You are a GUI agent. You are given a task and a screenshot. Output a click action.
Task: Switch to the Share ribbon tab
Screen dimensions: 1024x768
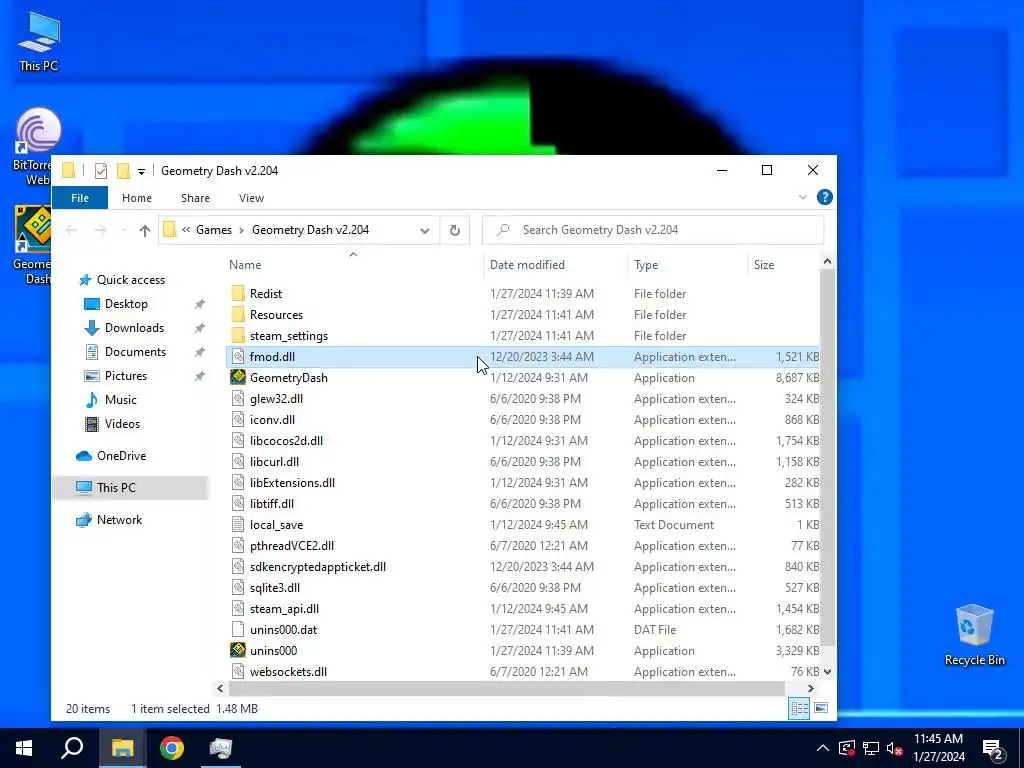[195, 198]
